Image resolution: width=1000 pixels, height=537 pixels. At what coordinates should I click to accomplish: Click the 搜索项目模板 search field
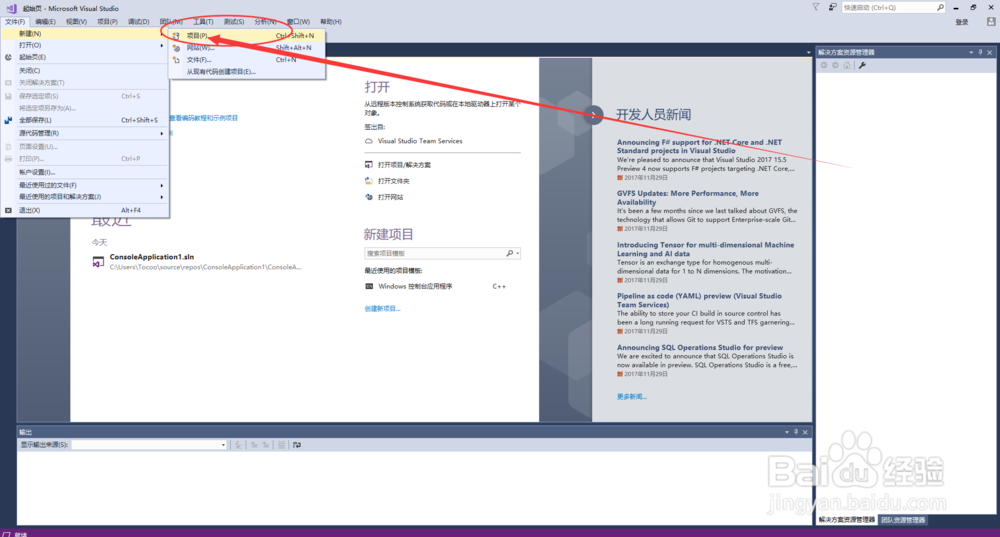click(x=437, y=253)
